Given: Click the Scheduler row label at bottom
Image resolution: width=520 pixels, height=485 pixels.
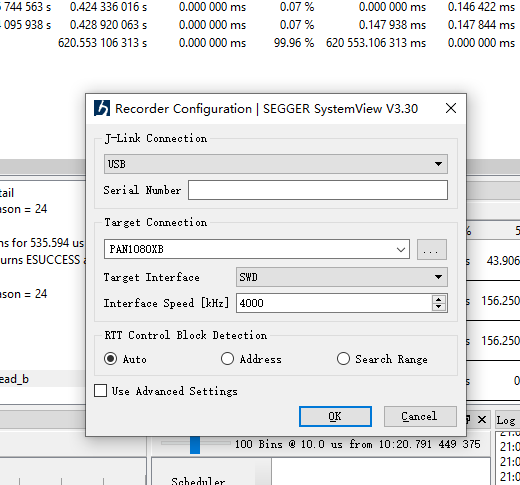Looking at the screenshot, I should pos(198,480).
